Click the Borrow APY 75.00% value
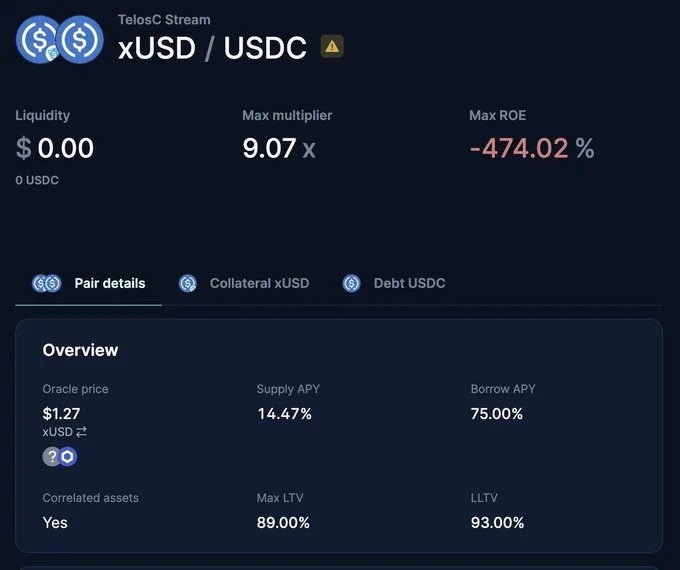Viewport: 680px width, 570px height. pyautogui.click(x=497, y=413)
